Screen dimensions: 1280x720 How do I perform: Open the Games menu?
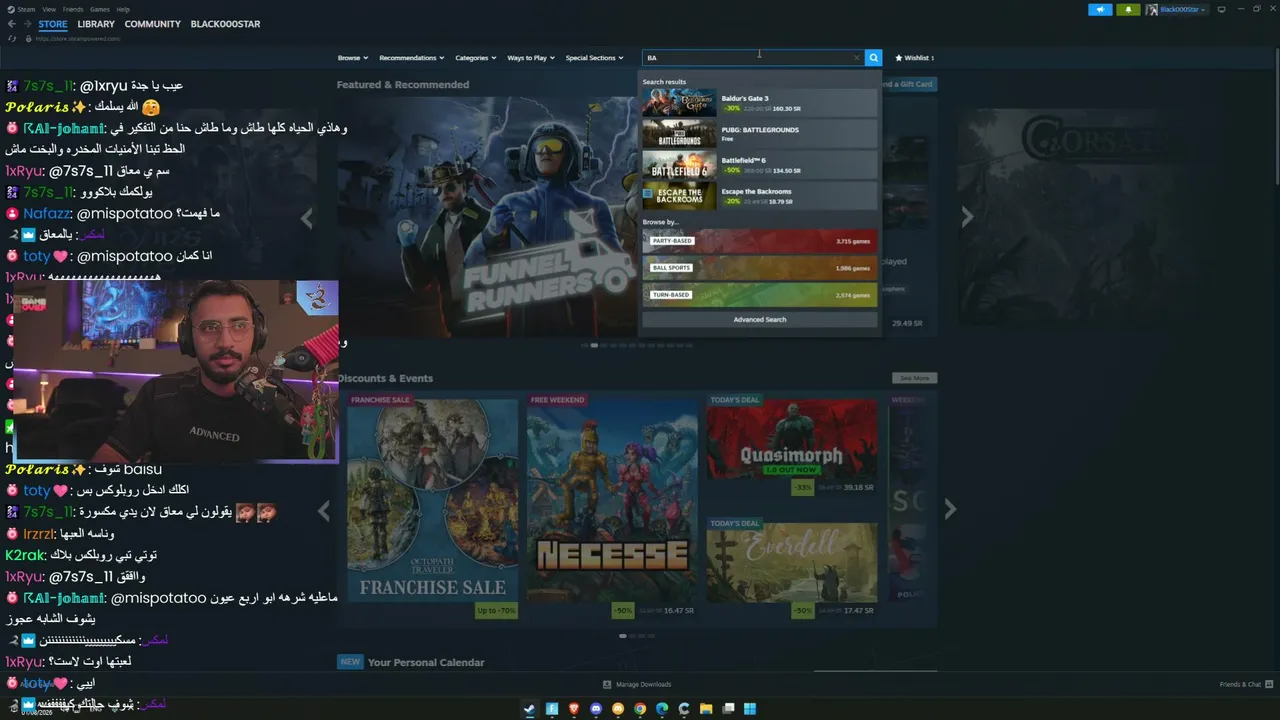pyautogui.click(x=100, y=9)
